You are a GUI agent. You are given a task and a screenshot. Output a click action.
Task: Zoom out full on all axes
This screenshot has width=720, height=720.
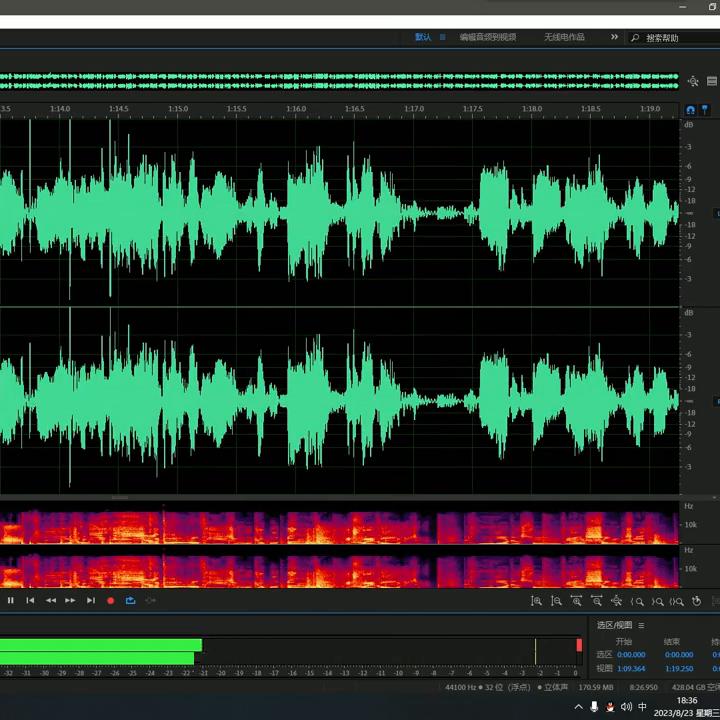[x=616, y=601]
